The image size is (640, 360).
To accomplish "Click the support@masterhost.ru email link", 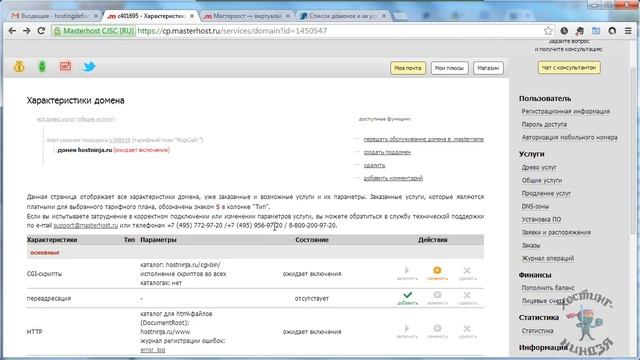I will [x=86, y=225].
